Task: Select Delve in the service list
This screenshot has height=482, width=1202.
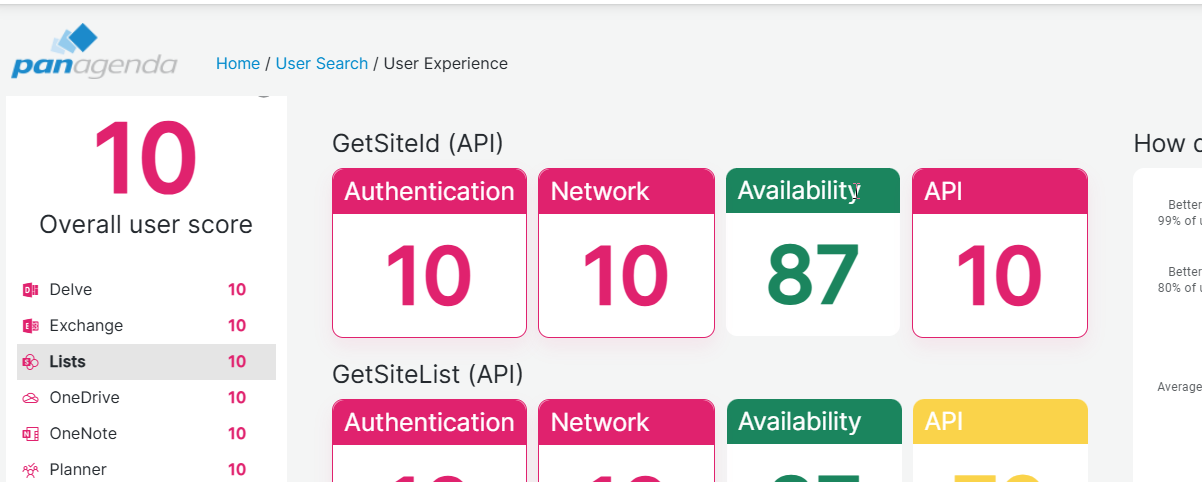Action: 146,290
